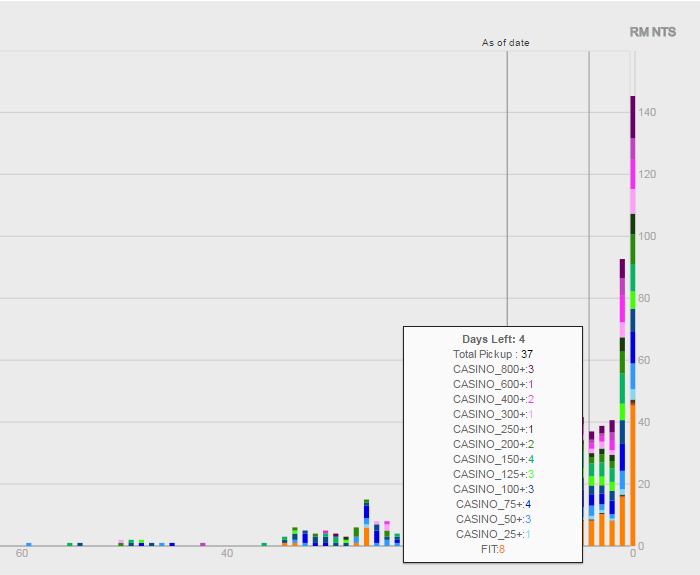Click the 'CASINO_200+:2' tooltip row
Screen dimensions: 700x575
pyautogui.click(x=493, y=445)
